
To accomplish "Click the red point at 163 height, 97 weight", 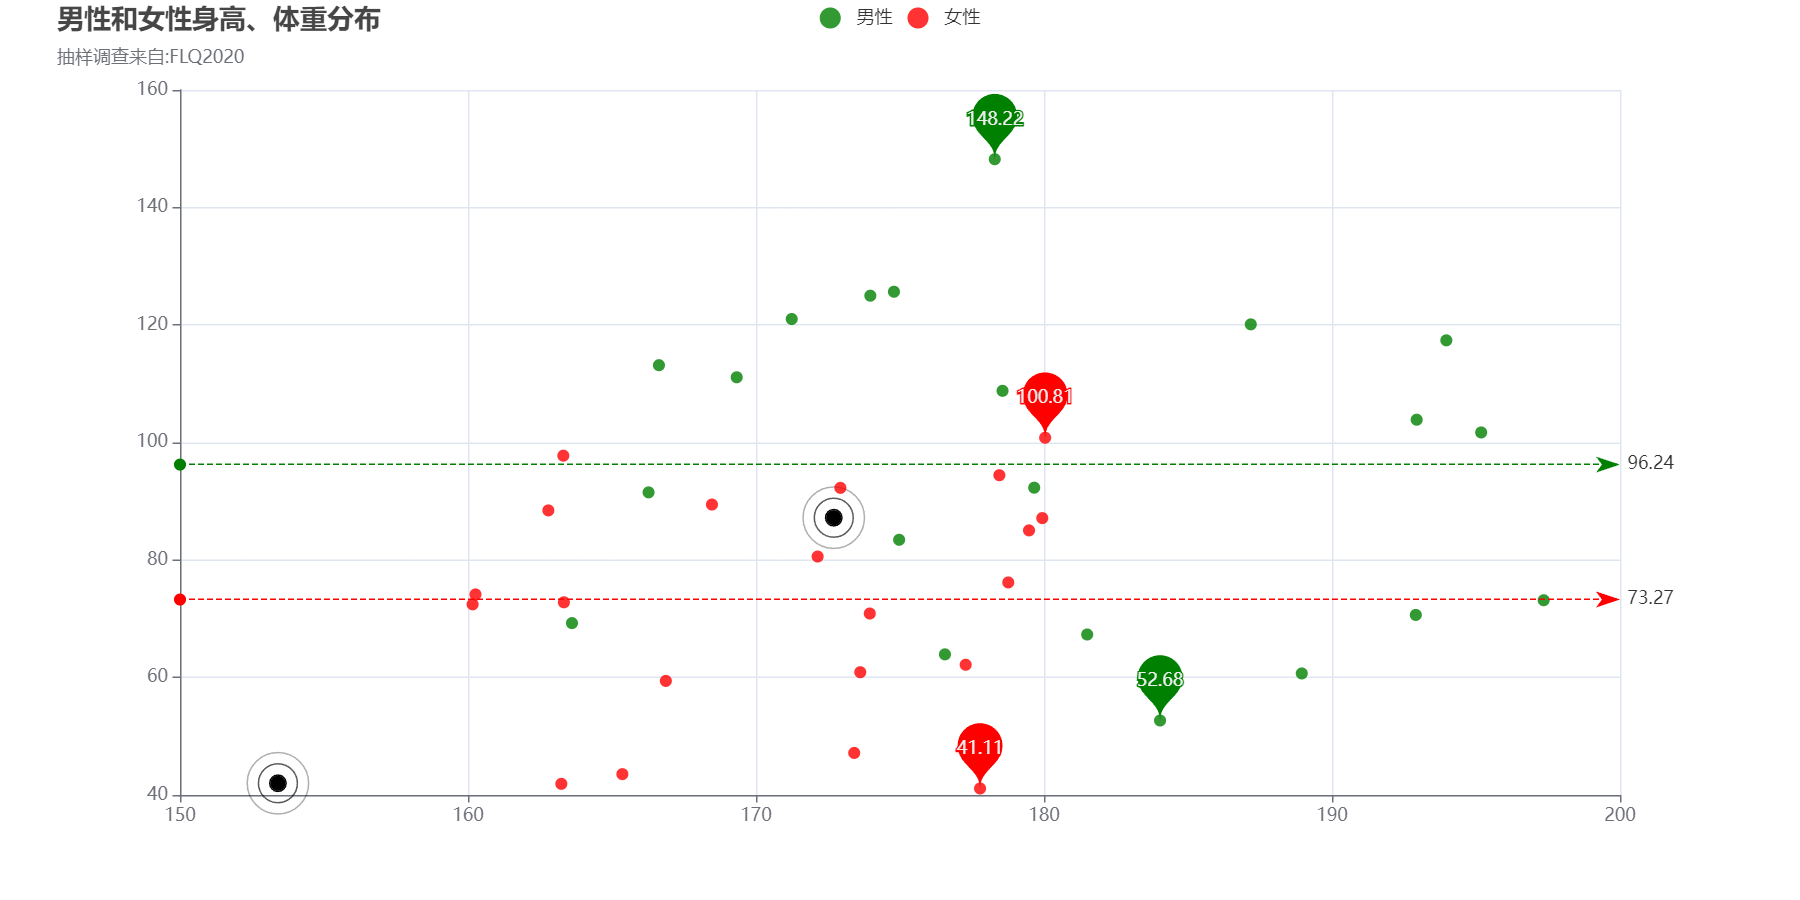I will coord(563,456).
